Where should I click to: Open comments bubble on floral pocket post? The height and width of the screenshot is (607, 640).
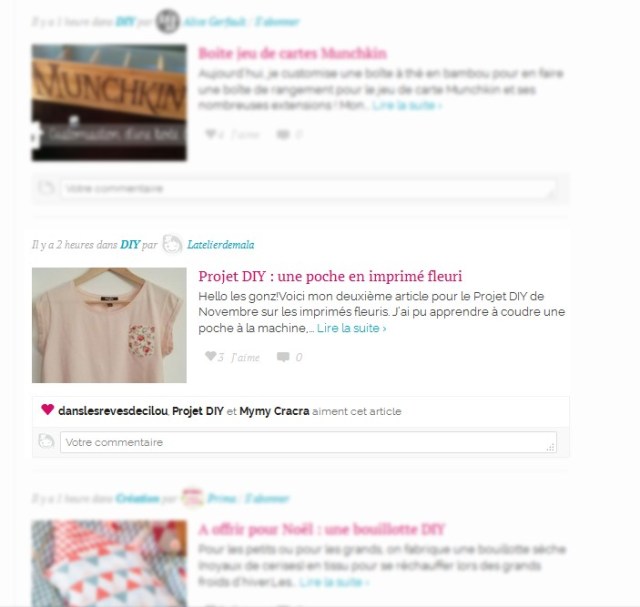coord(283,357)
